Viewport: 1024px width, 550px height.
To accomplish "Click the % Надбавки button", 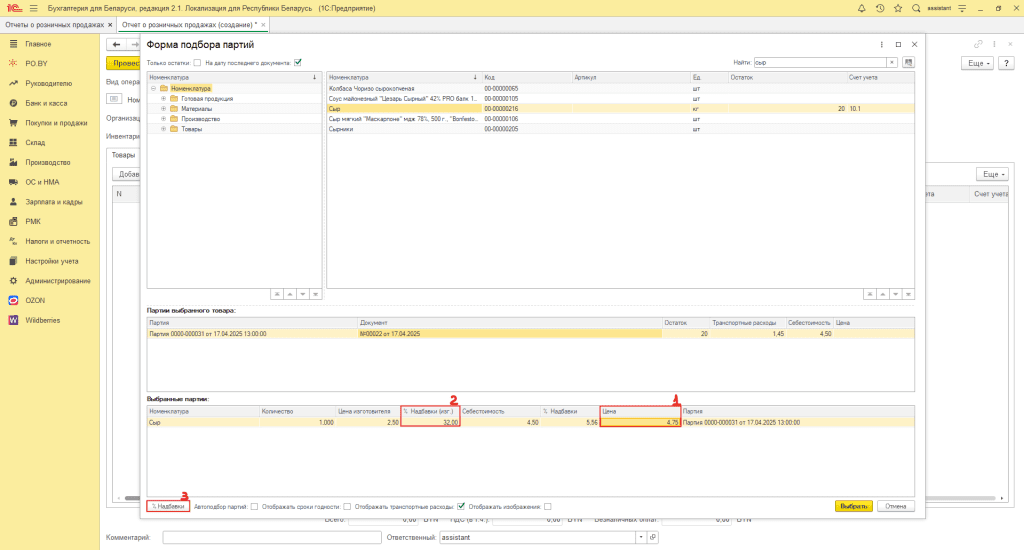I will point(168,506).
